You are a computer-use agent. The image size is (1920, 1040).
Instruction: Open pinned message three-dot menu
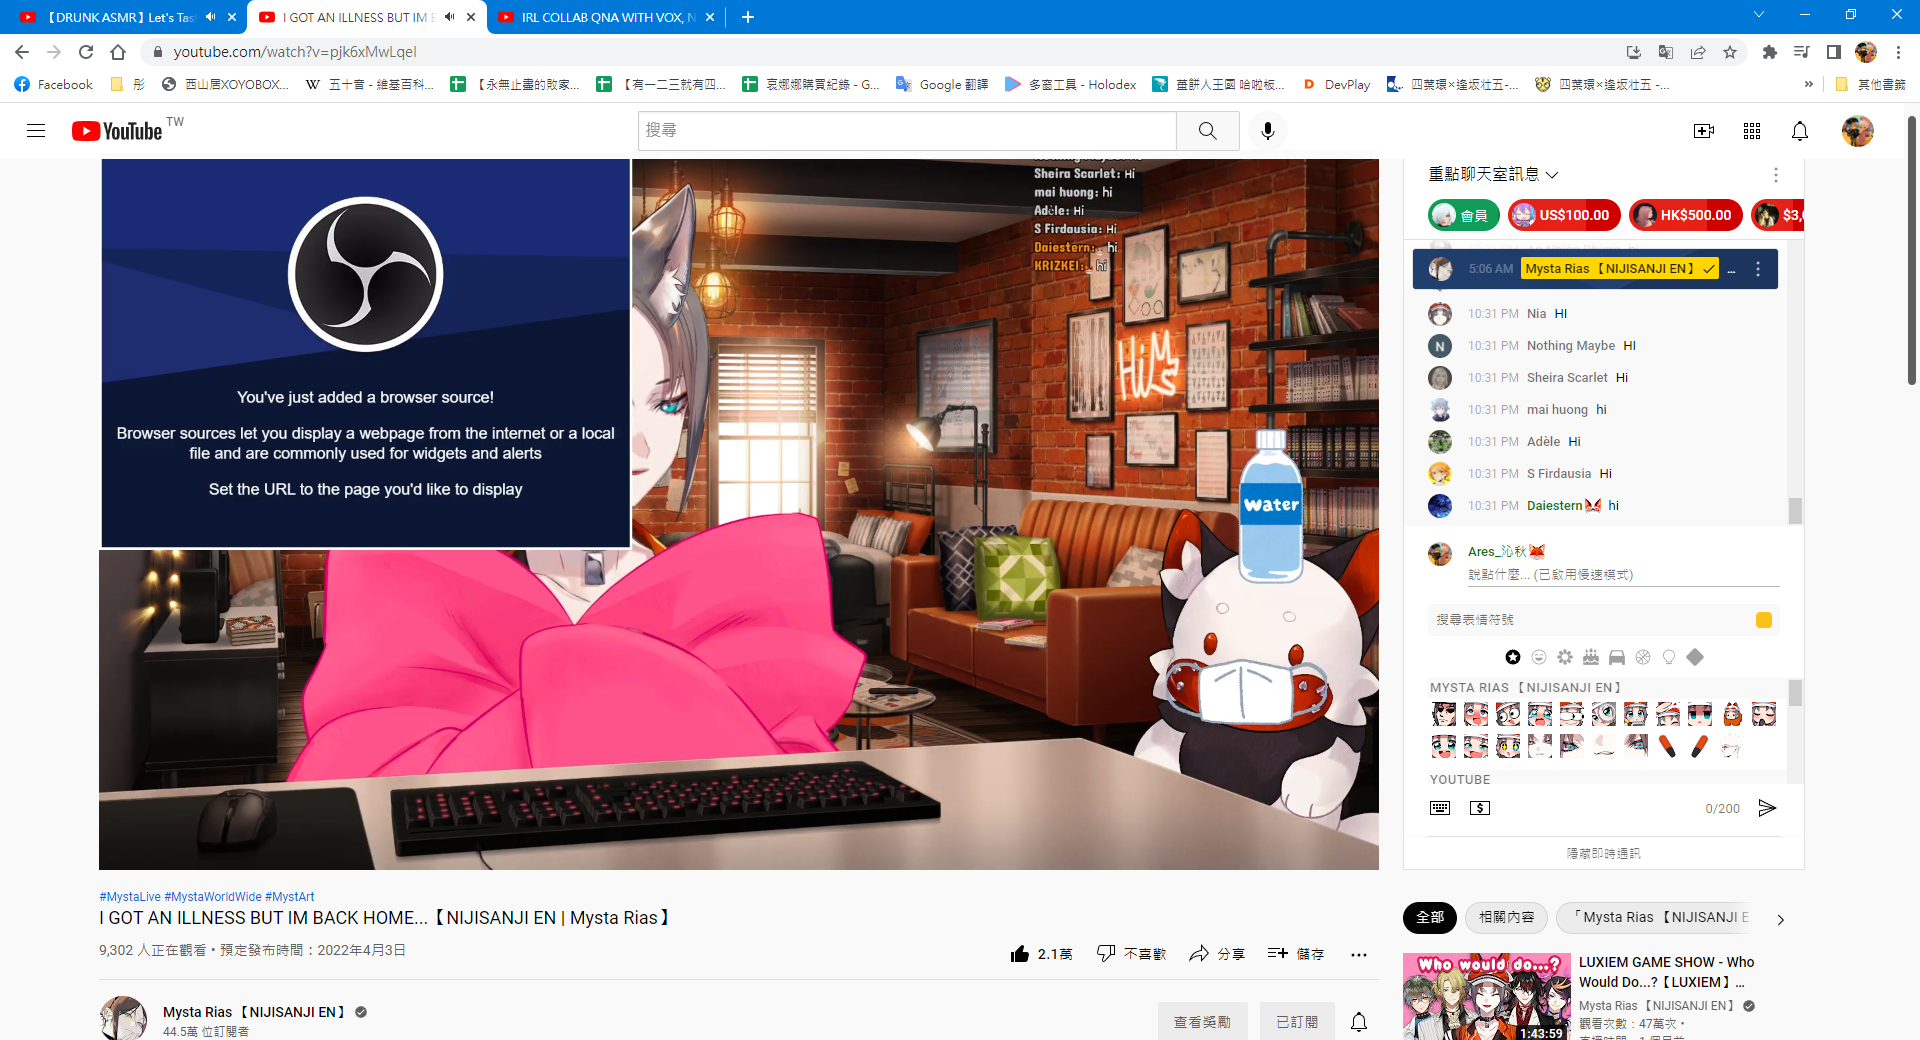[1758, 269]
